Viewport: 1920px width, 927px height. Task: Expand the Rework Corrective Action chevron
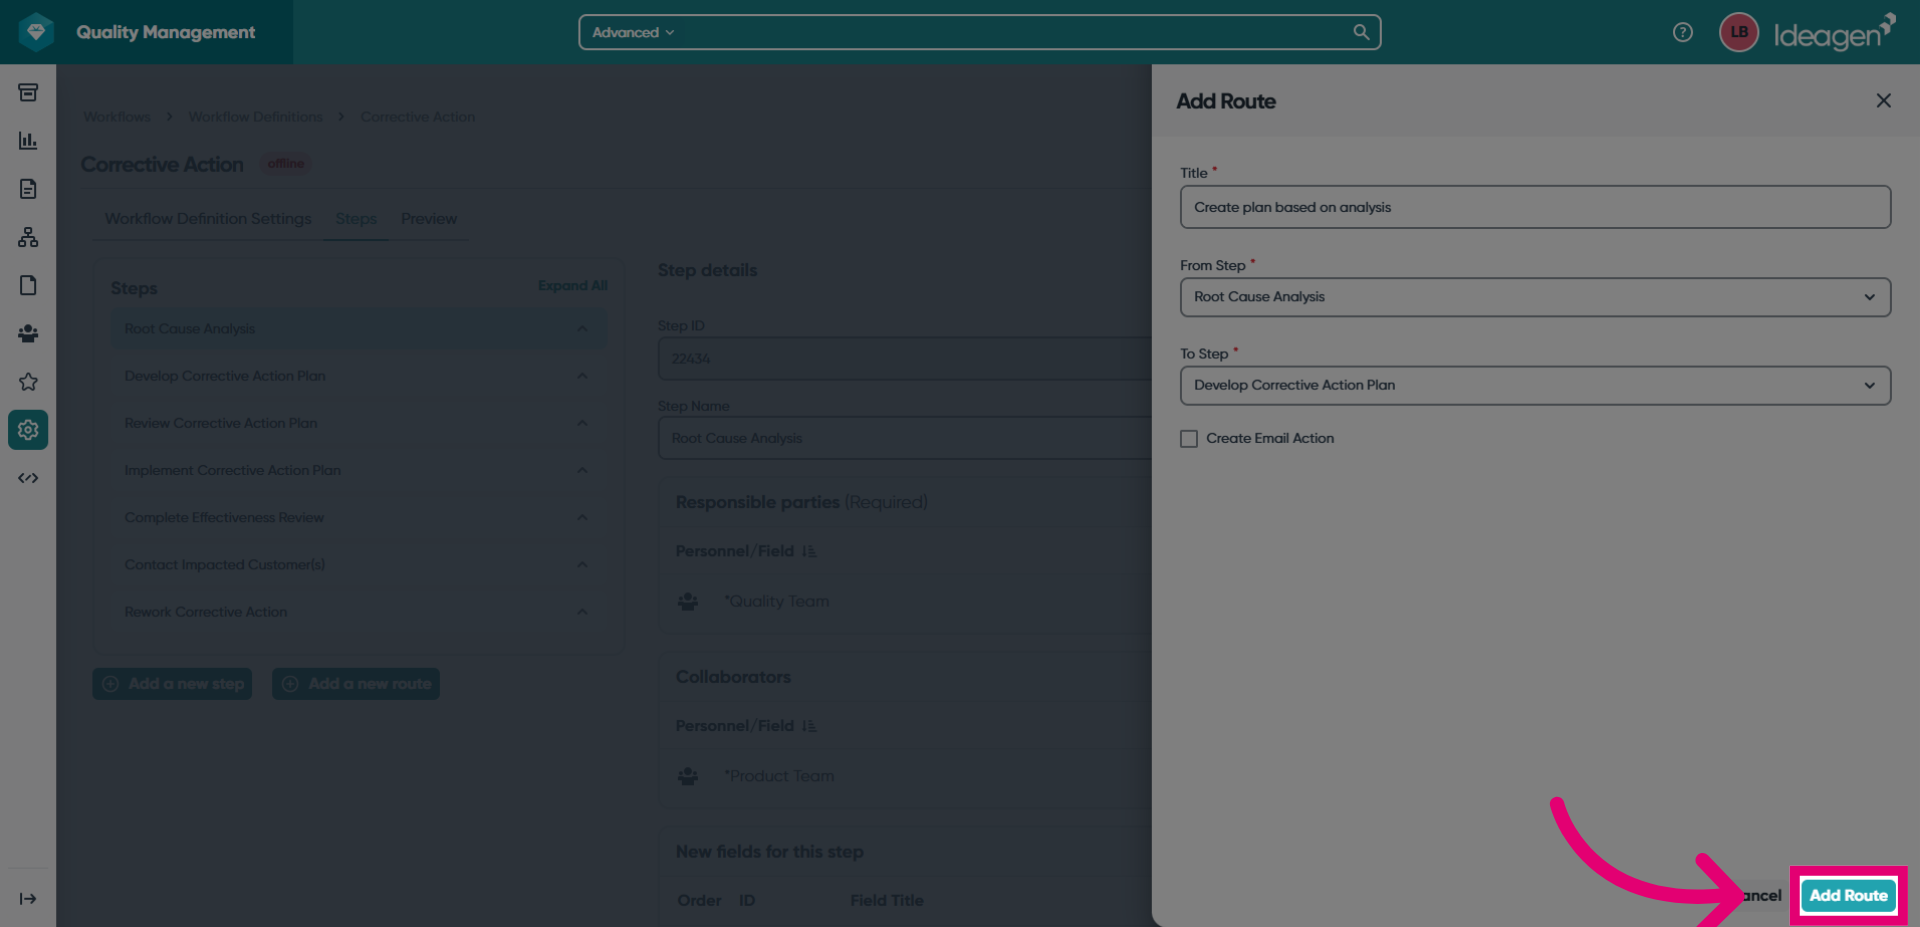[x=582, y=612]
